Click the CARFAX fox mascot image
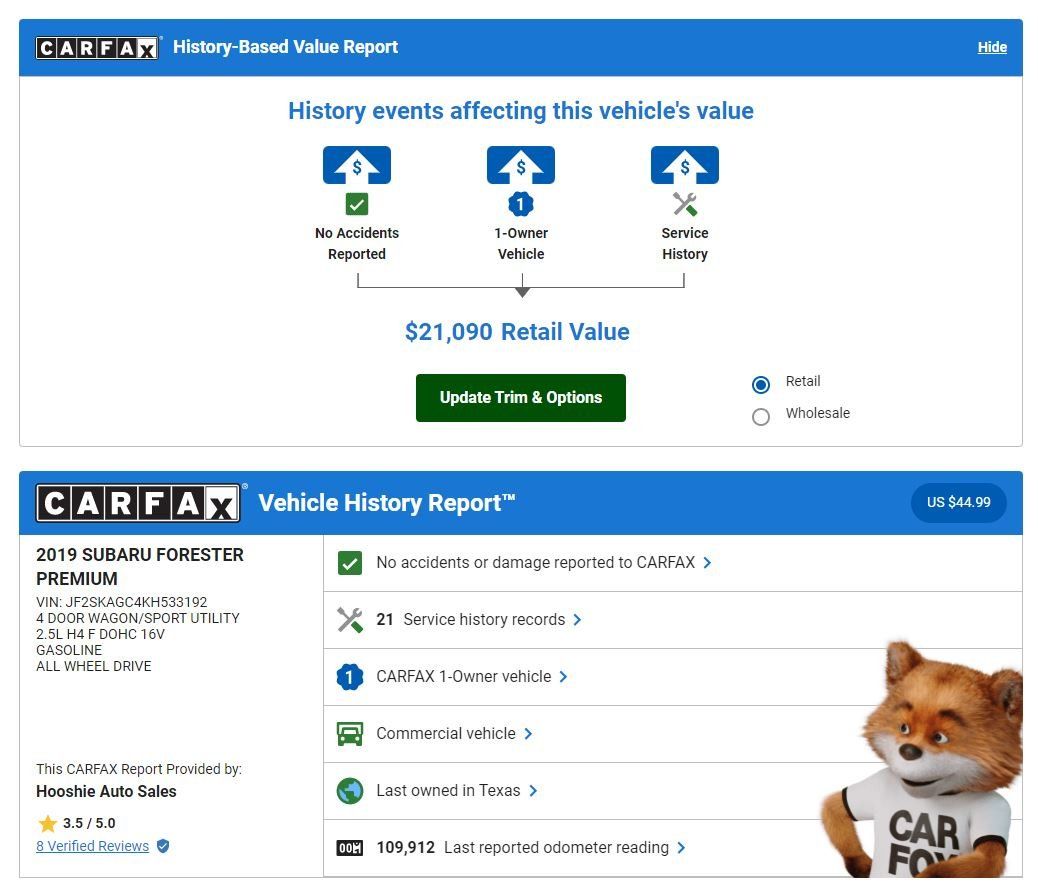The height and width of the screenshot is (883, 1038). pos(923,759)
